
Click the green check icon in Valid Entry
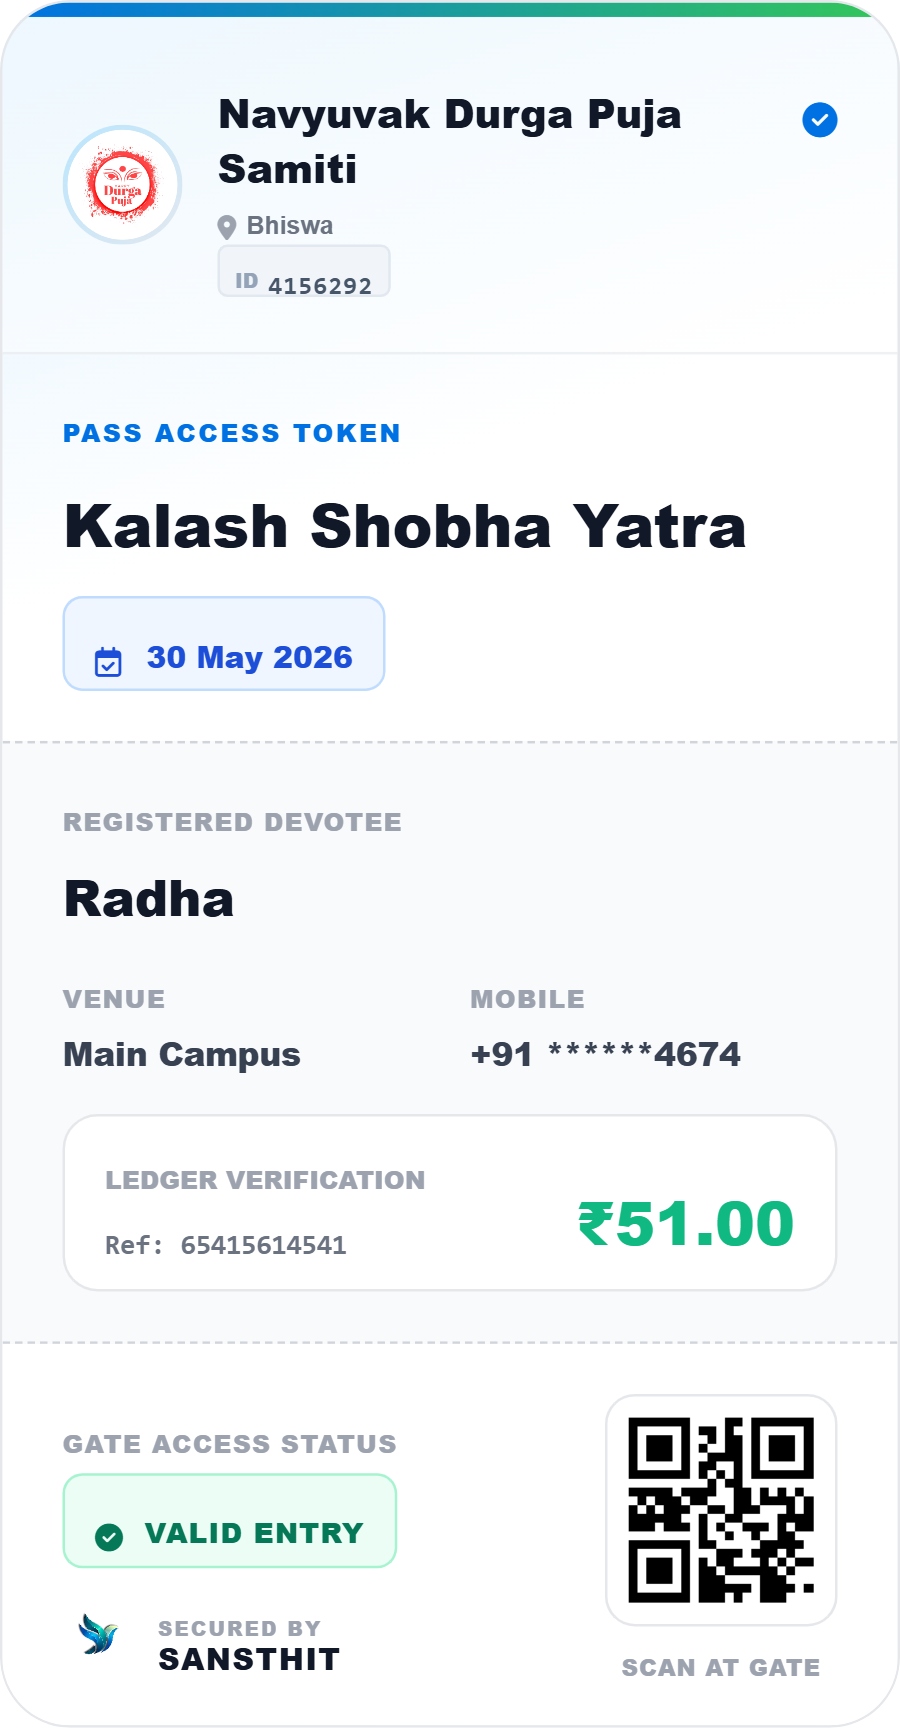(109, 1537)
